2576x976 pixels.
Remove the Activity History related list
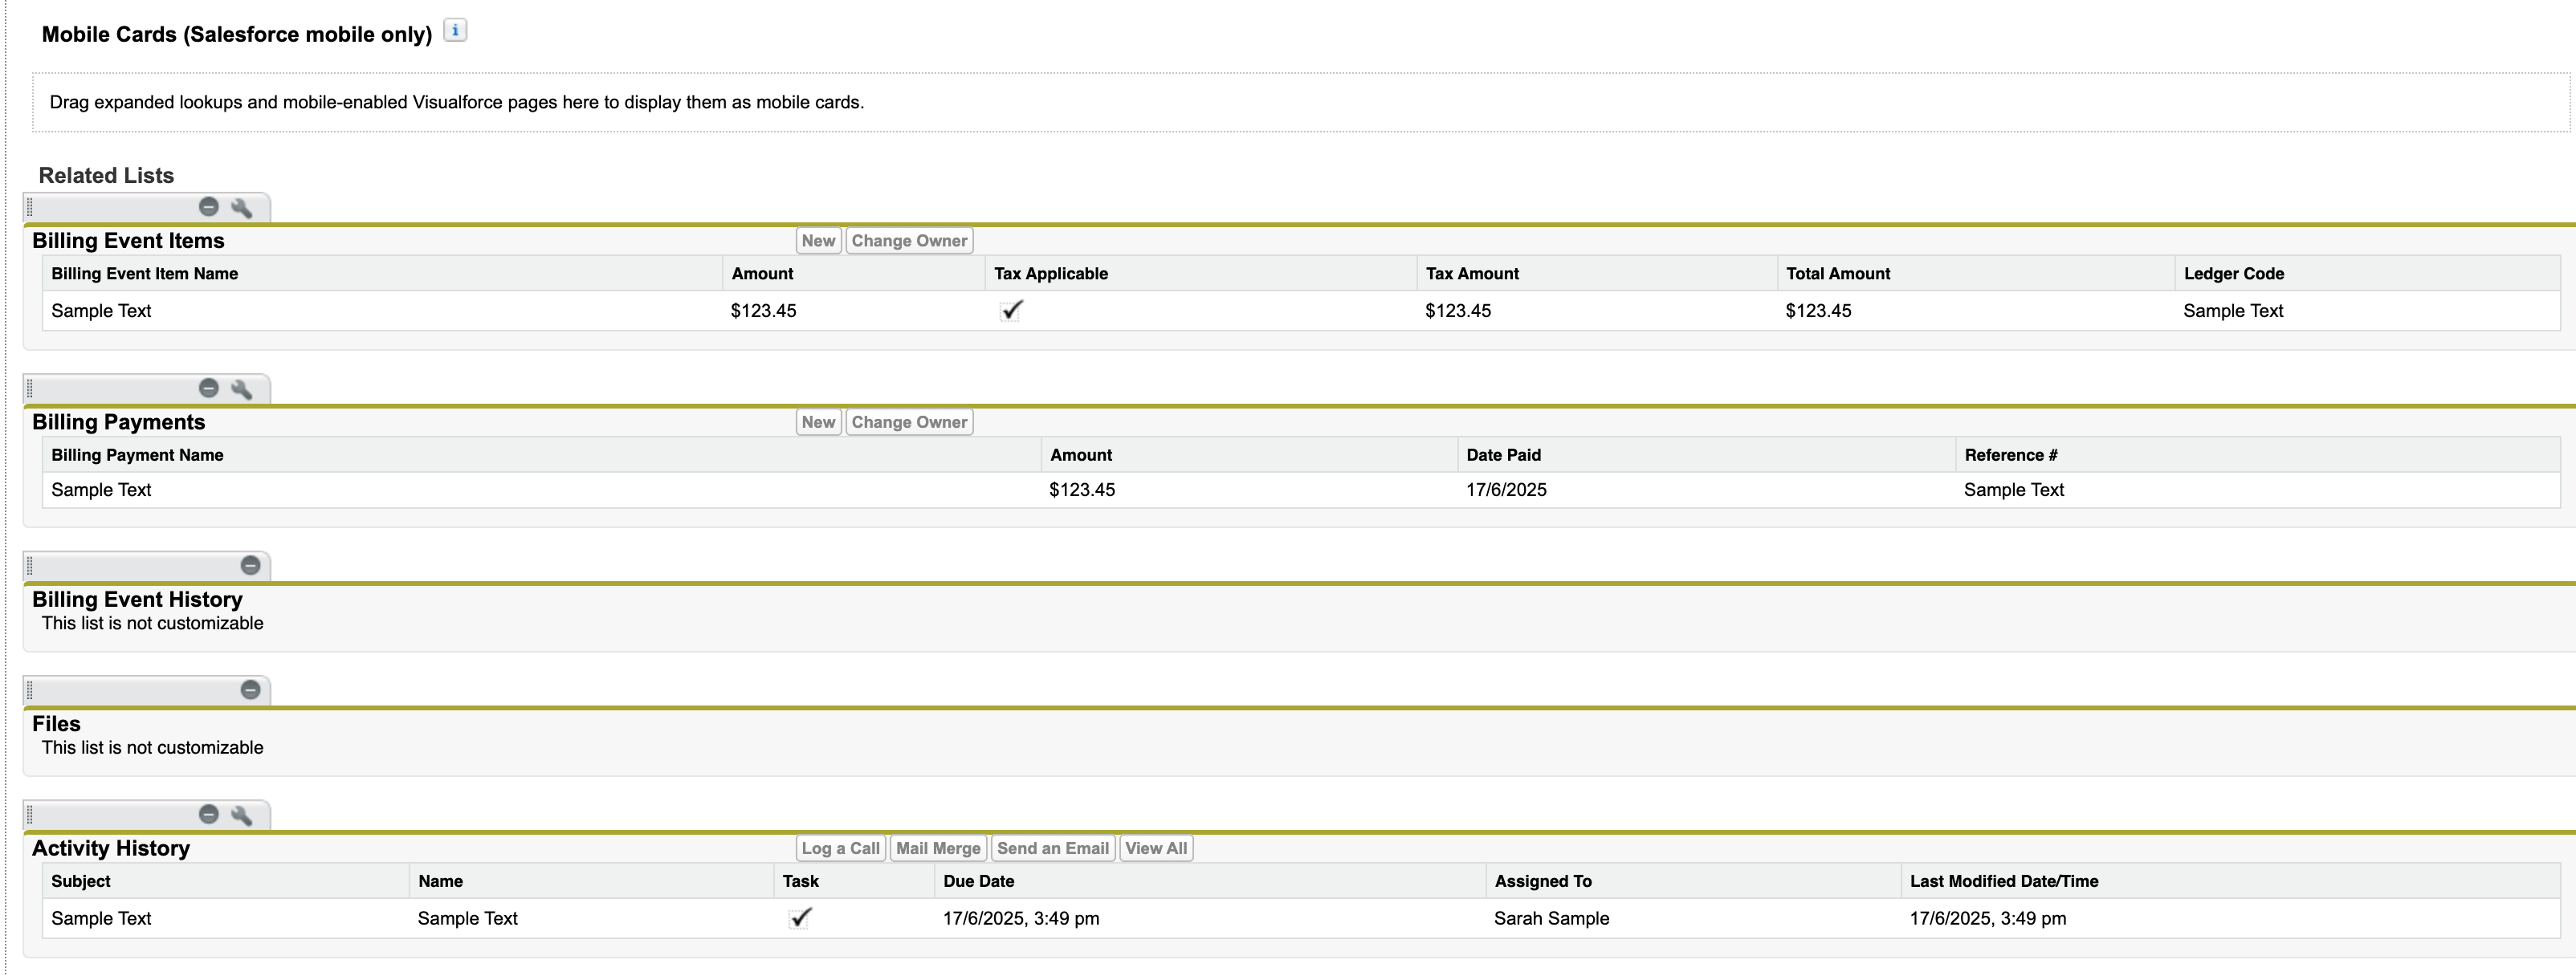pos(208,814)
